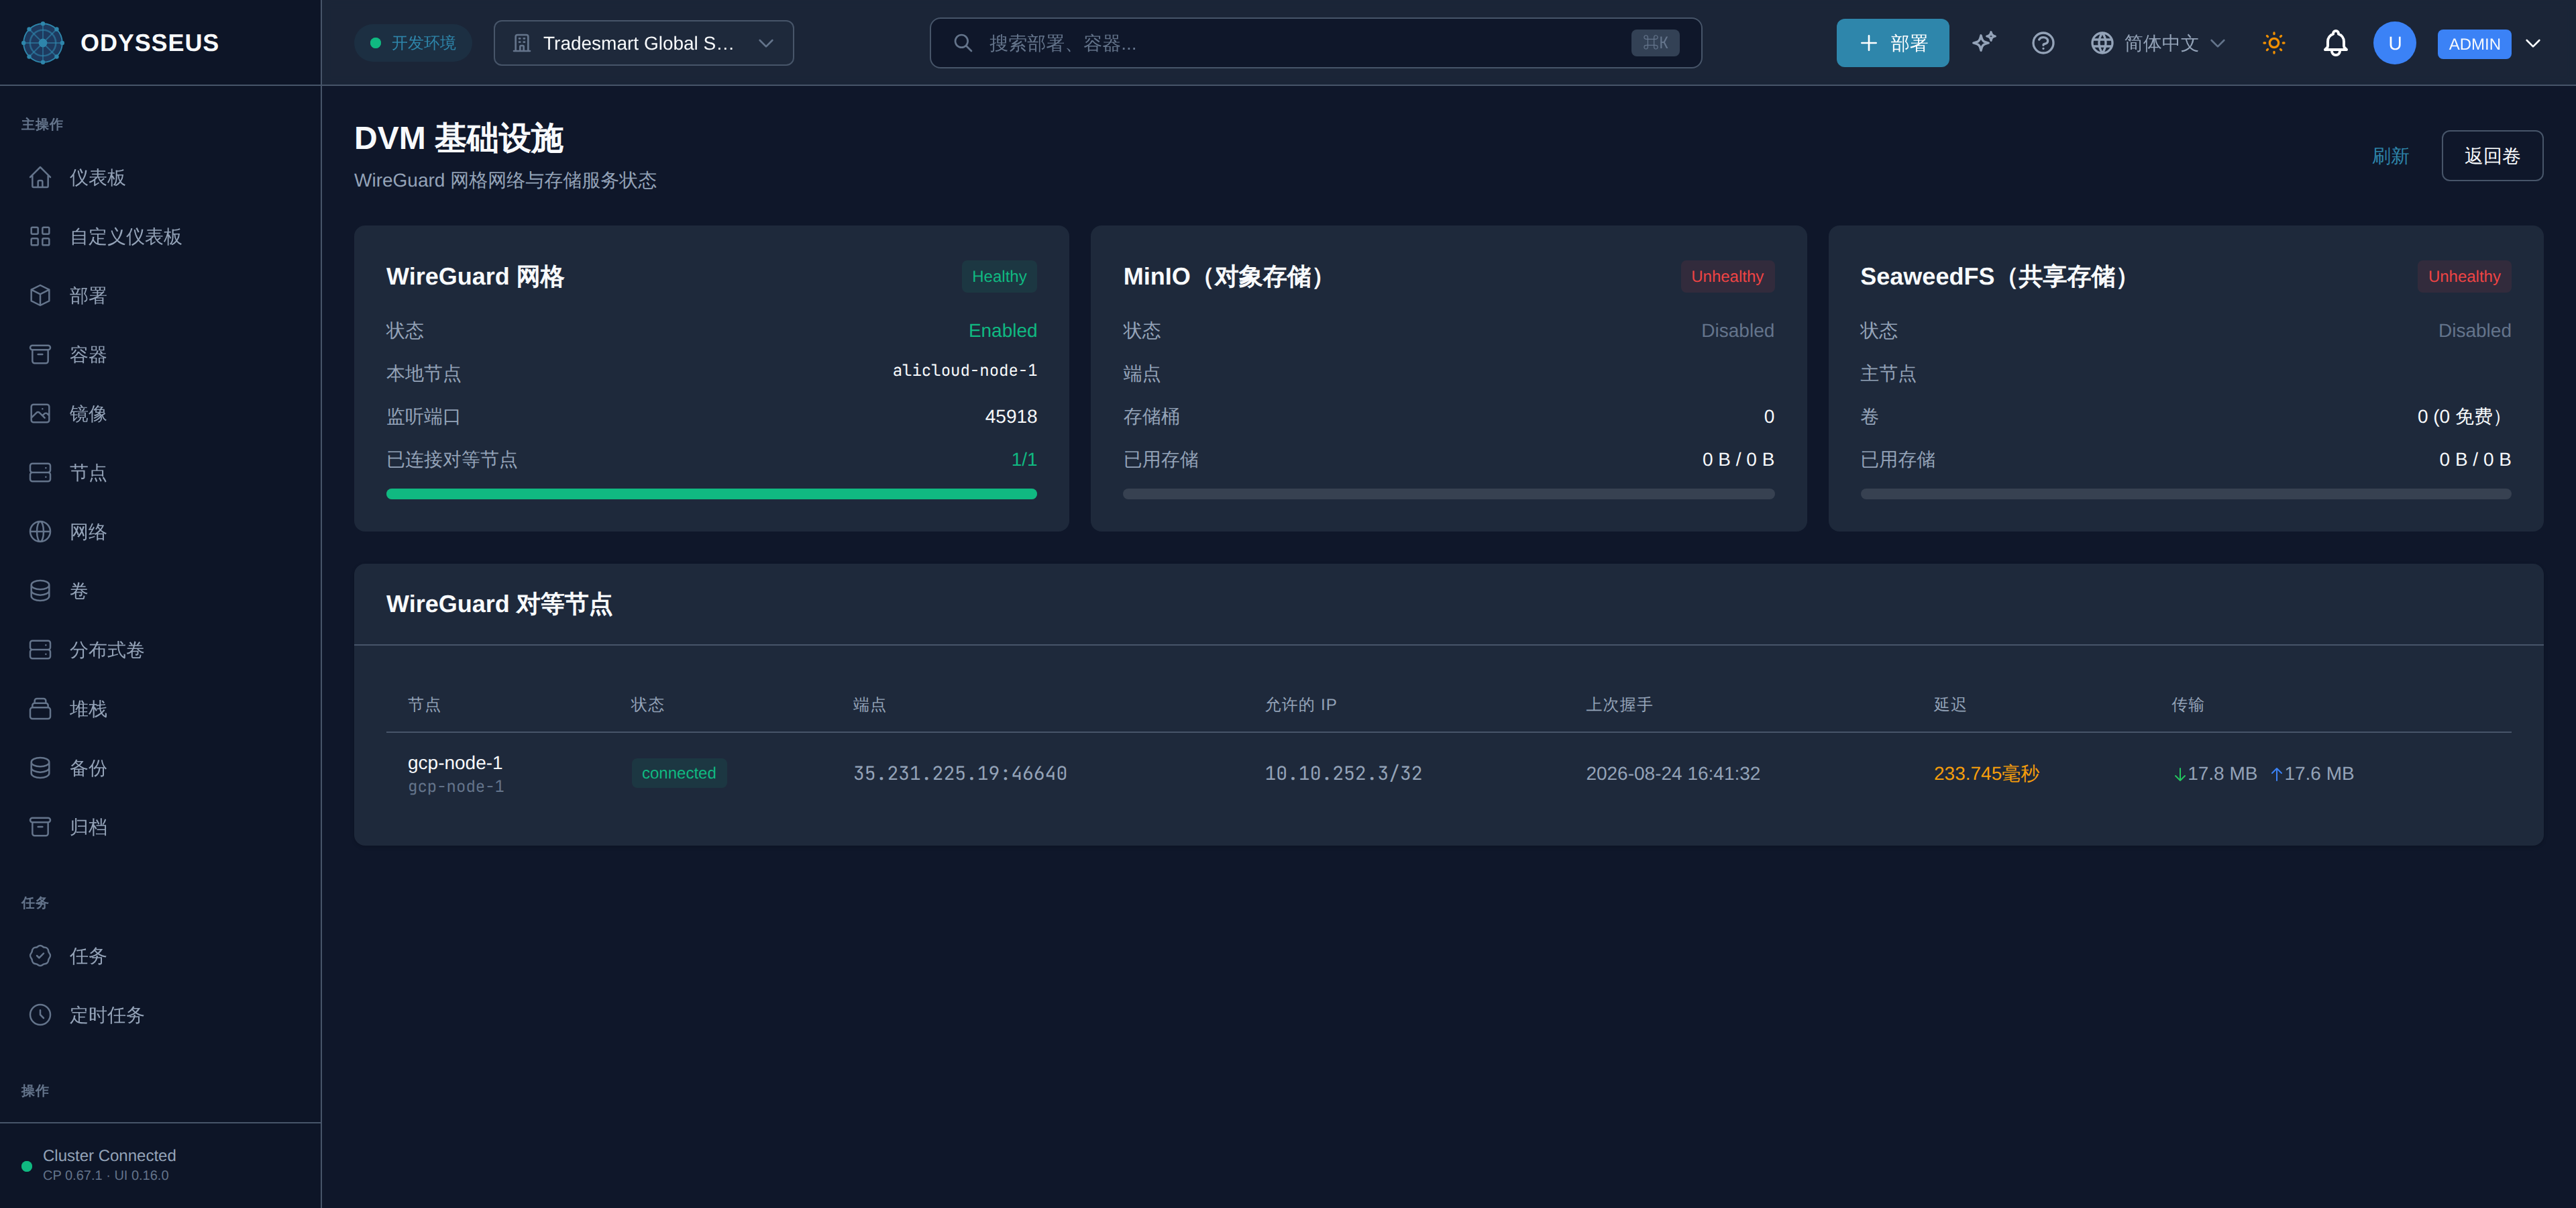This screenshot has height=1208, width=2576.
Task: Open notifications bell icon
Action: (2335, 43)
